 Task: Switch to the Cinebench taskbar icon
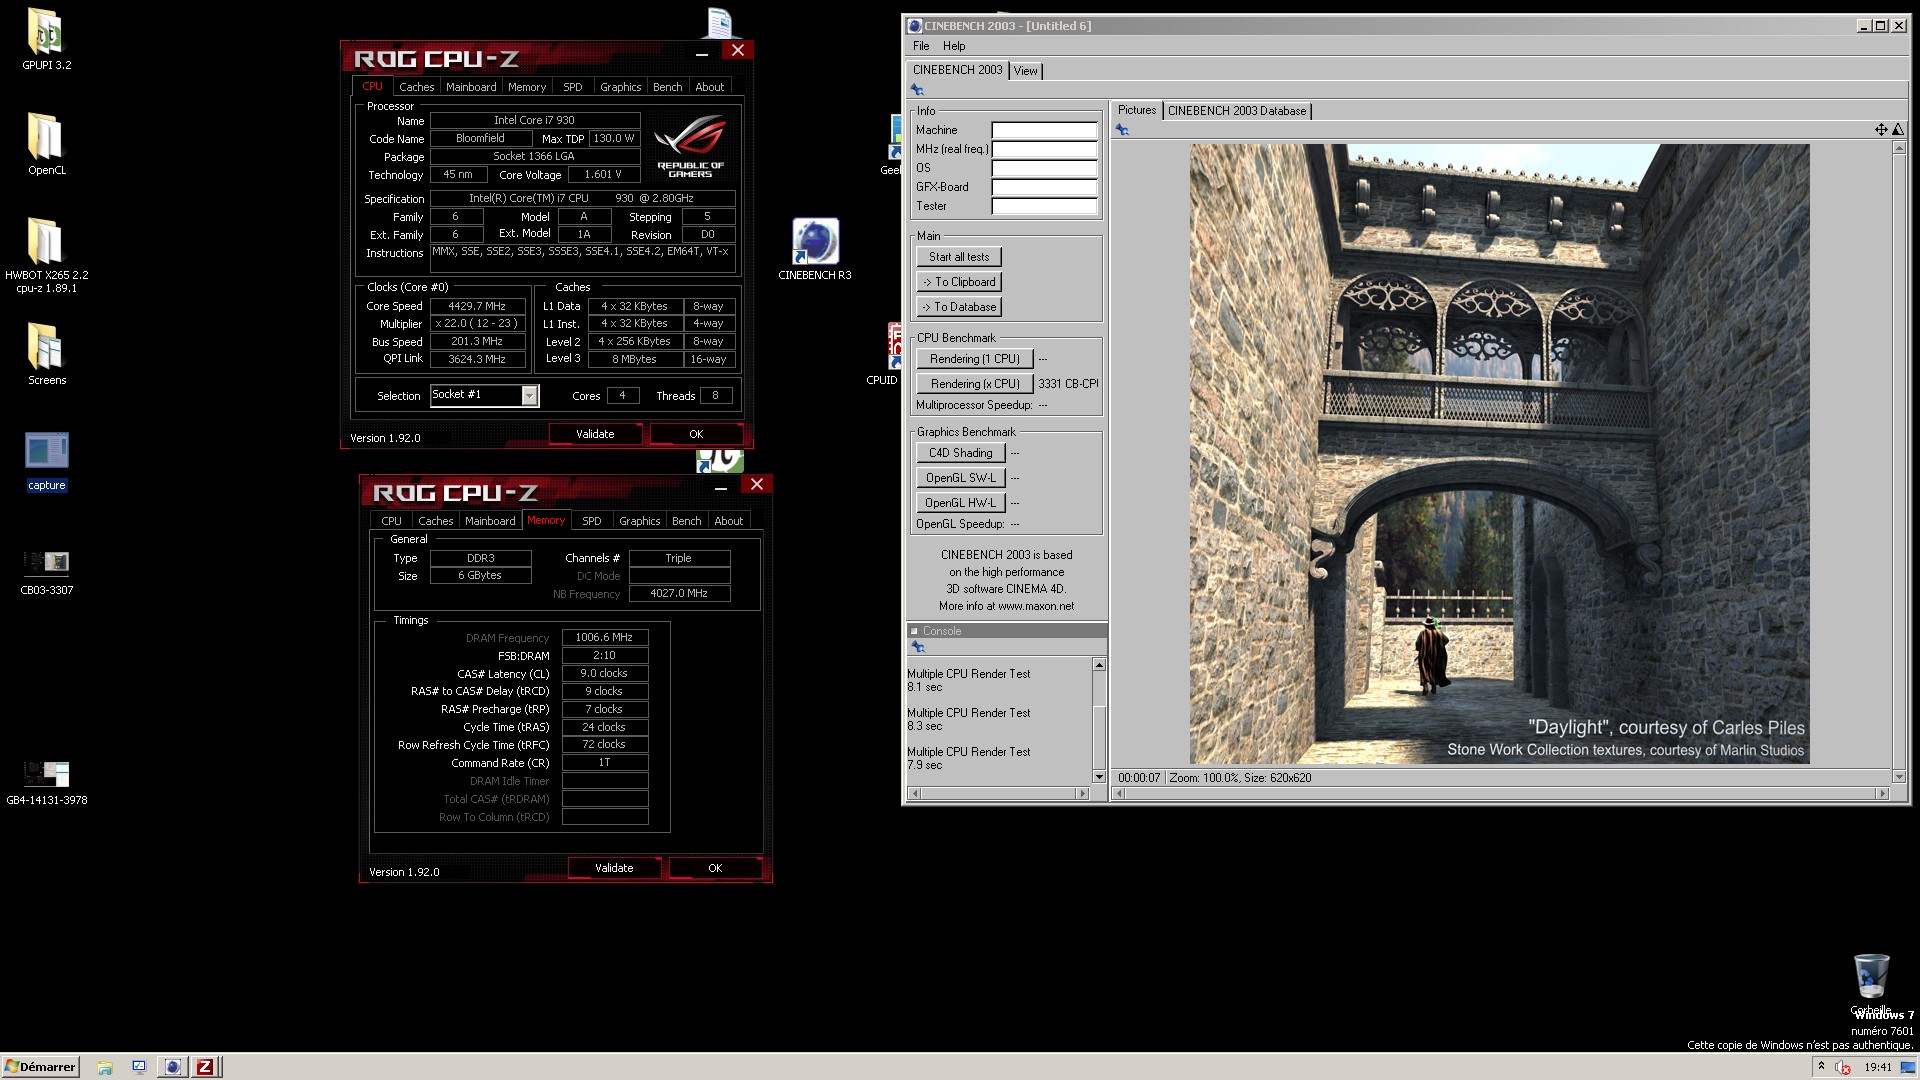click(173, 1067)
